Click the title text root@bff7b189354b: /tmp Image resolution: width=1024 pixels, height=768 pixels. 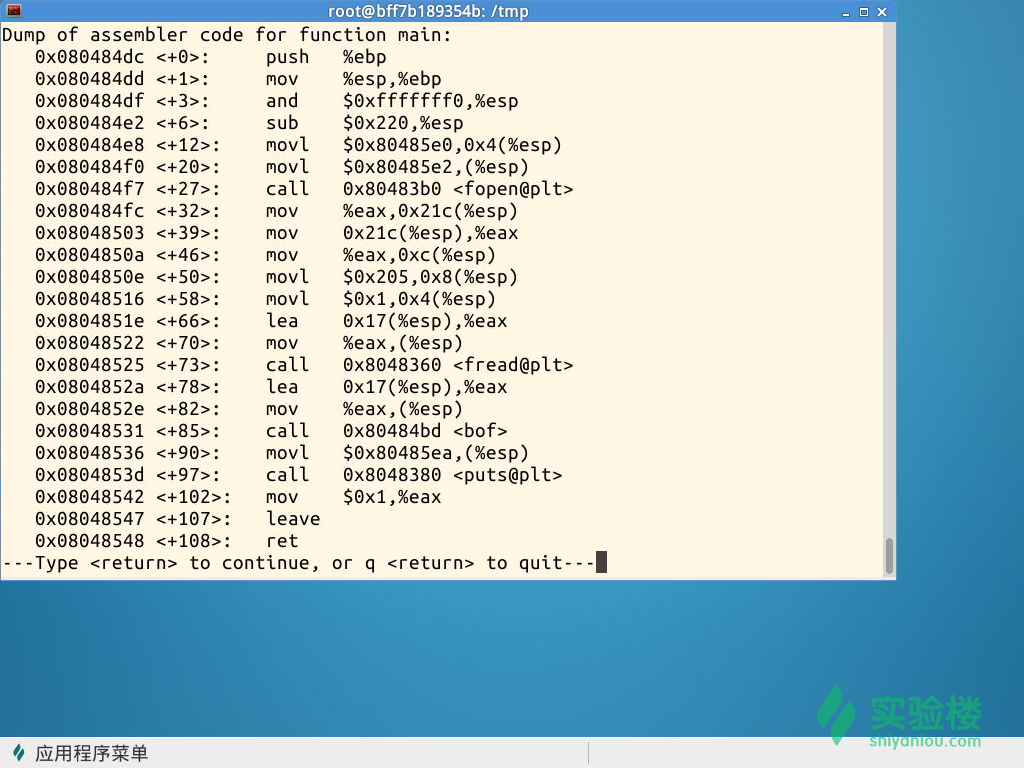(x=428, y=12)
